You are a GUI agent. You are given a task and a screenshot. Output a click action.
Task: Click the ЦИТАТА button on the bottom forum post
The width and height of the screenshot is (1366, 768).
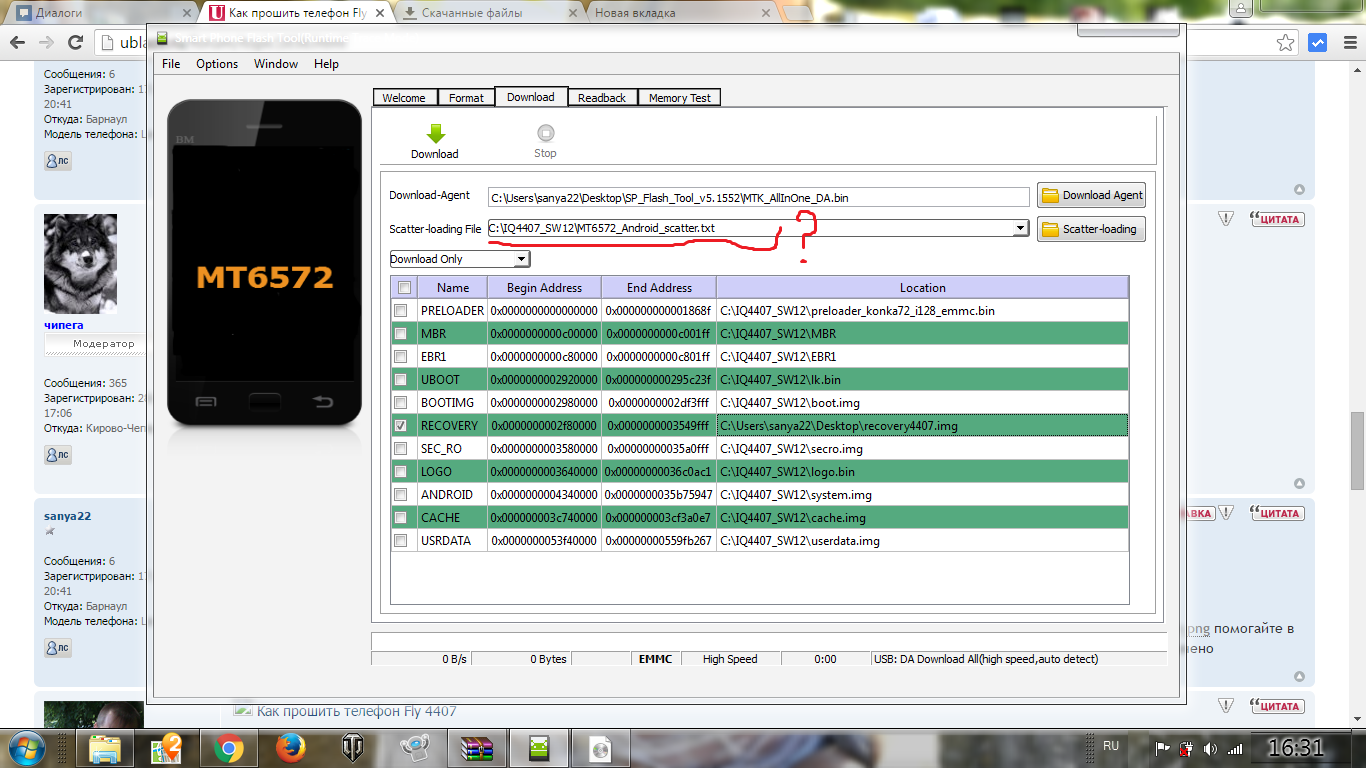click(x=1277, y=706)
